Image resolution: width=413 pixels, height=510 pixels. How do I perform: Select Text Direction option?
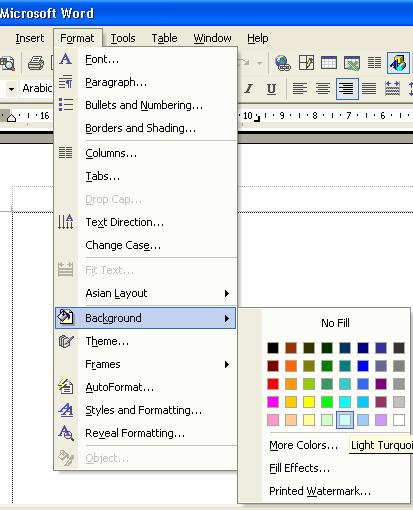point(145,222)
